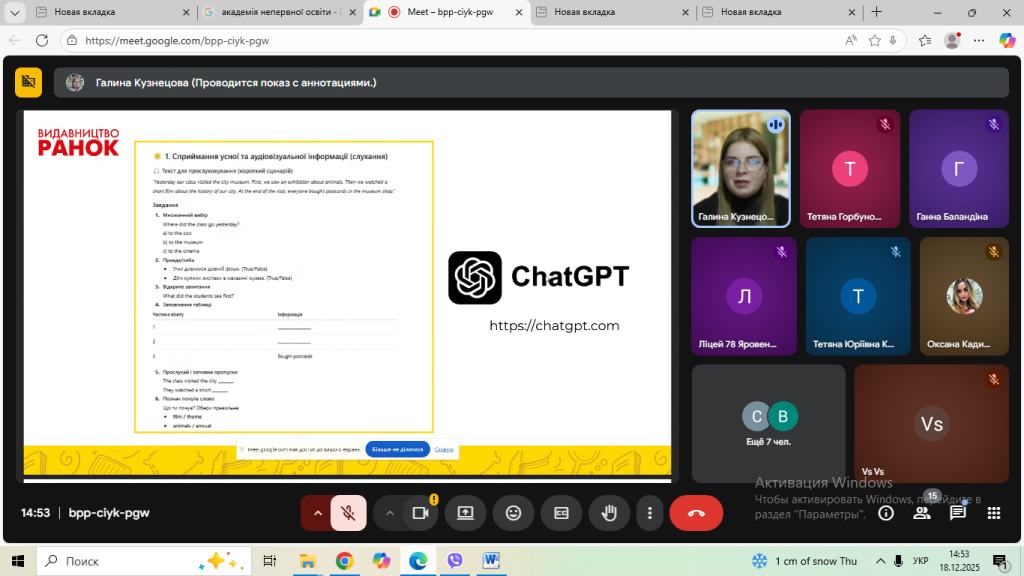Expand video settings chevron beside camera
1024x576 pixels.
pyautogui.click(x=390, y=513)
